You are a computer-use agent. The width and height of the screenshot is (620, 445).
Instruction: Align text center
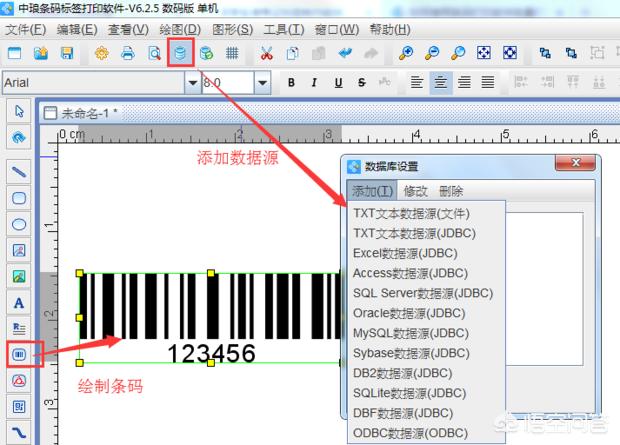pos(440,82)
